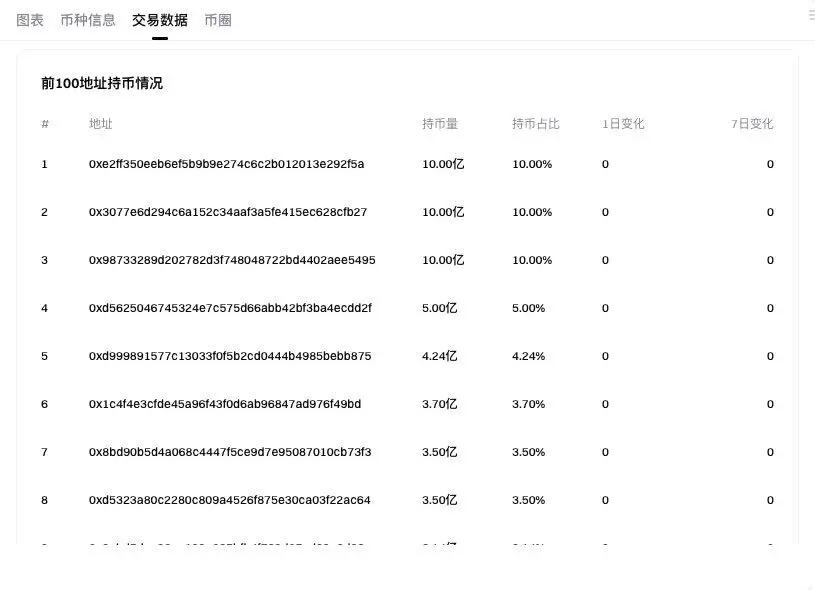Click 10.00亿 holding in row 1
815x590 pixels.
[x=443, y=164]
